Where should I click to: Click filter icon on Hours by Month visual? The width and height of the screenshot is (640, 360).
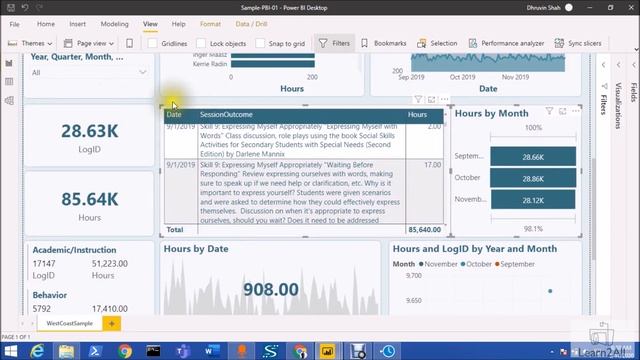click(x=549, y=111)
